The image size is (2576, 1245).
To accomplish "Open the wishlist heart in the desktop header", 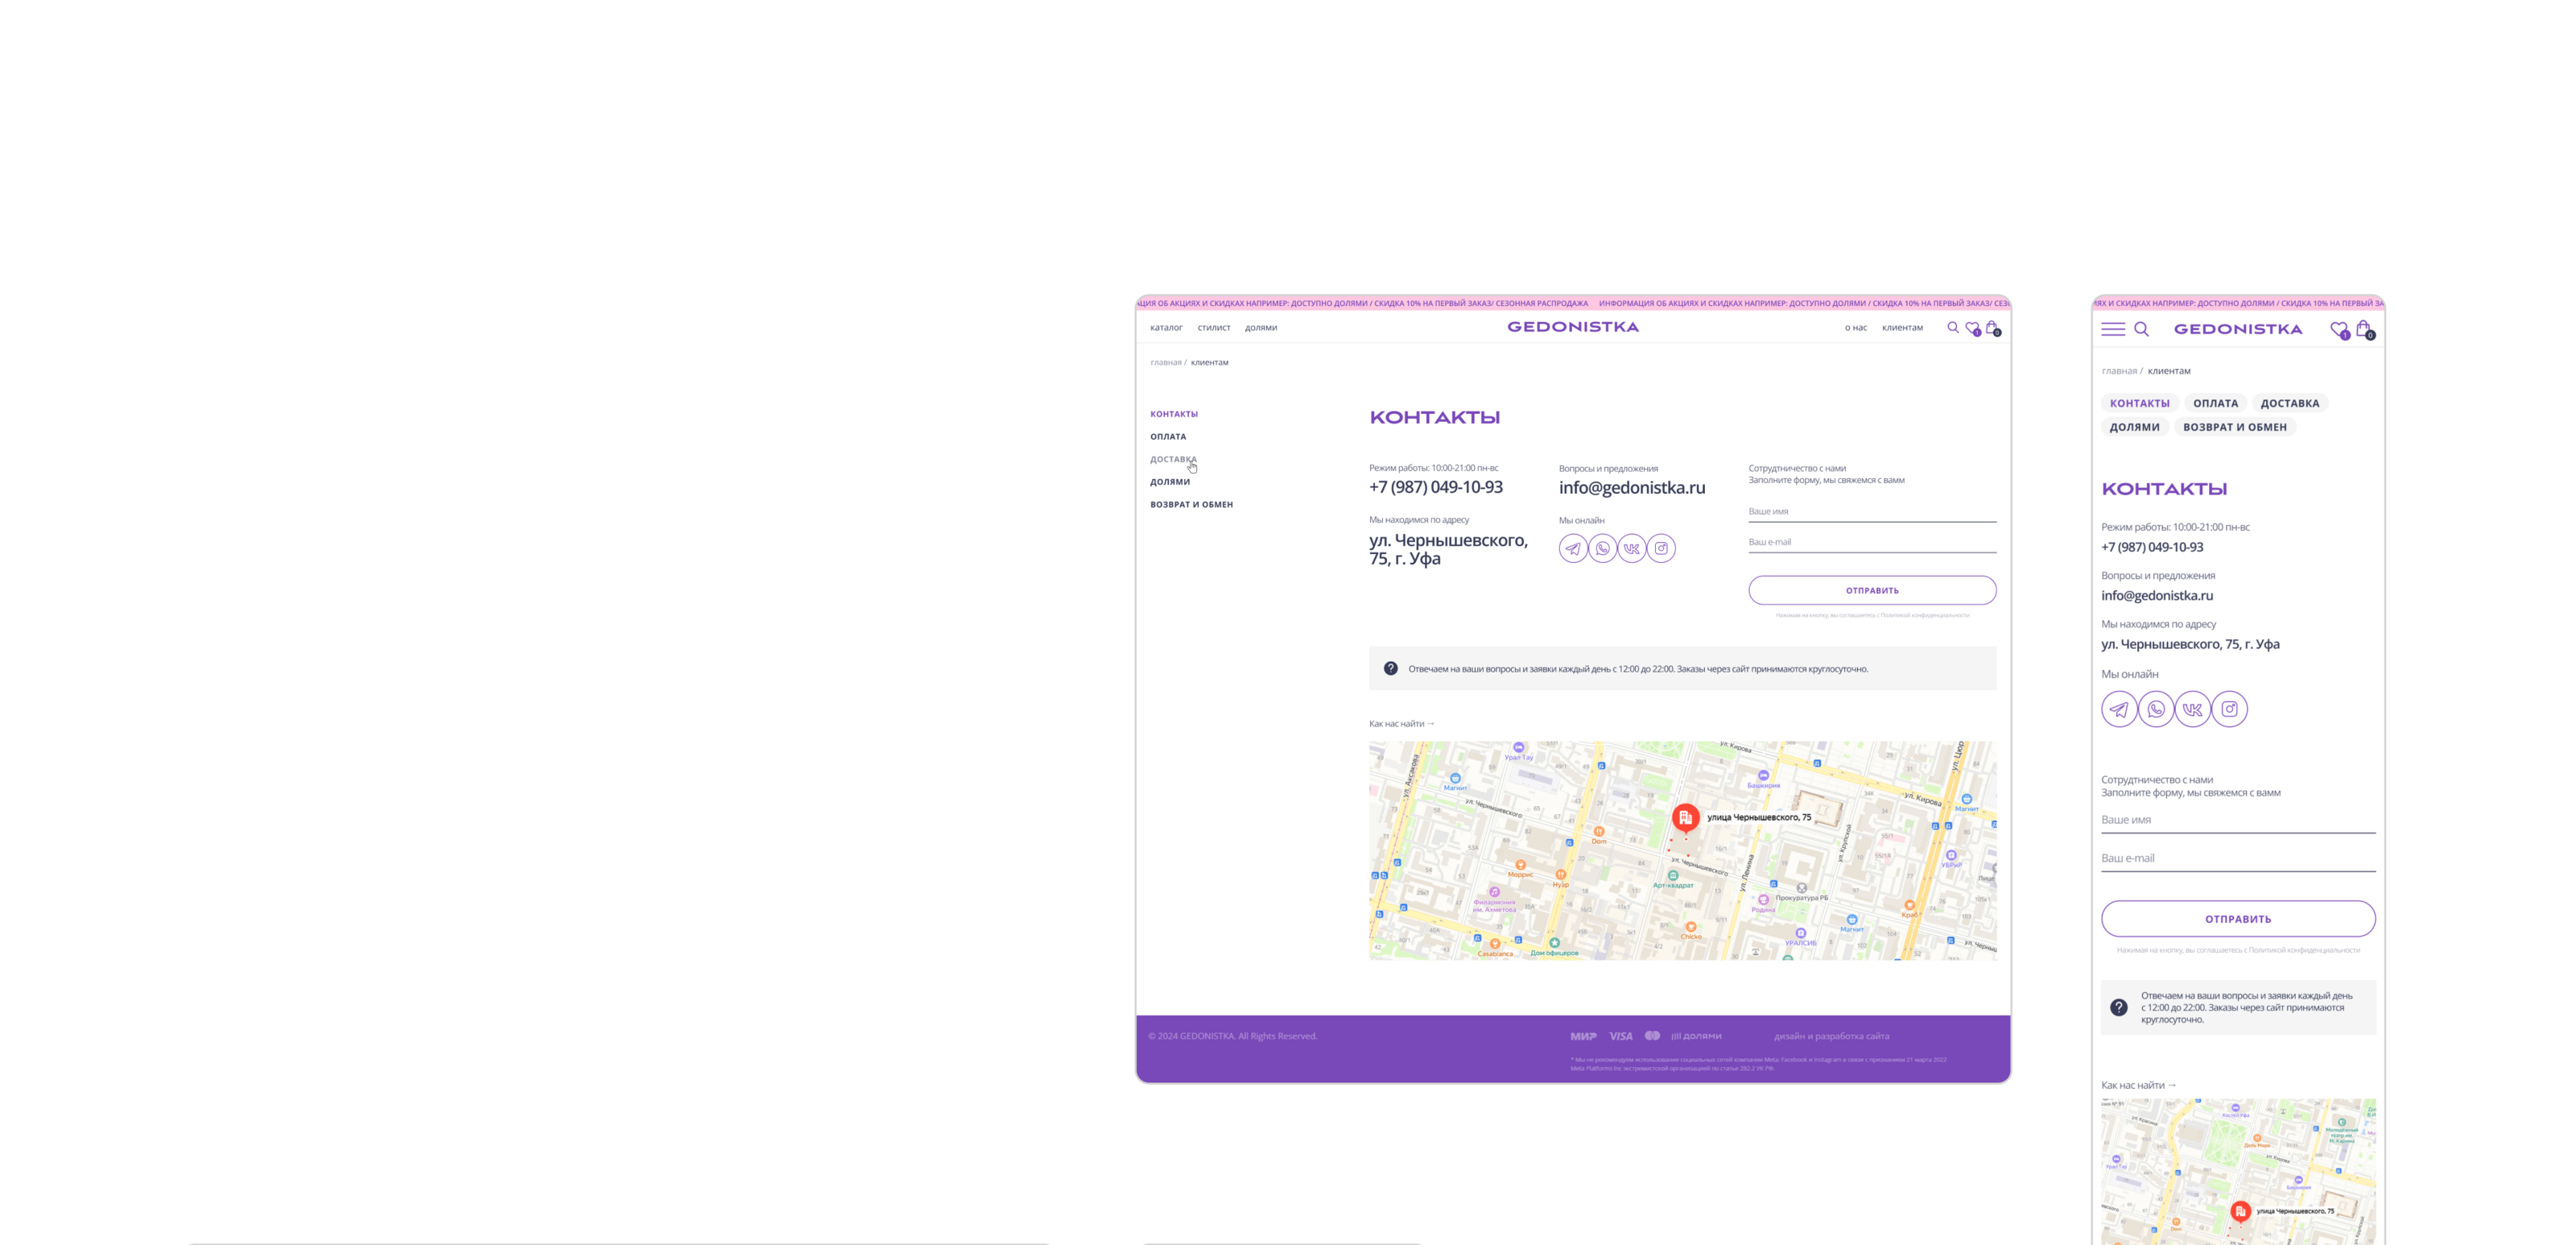I will coord(1972,328).
